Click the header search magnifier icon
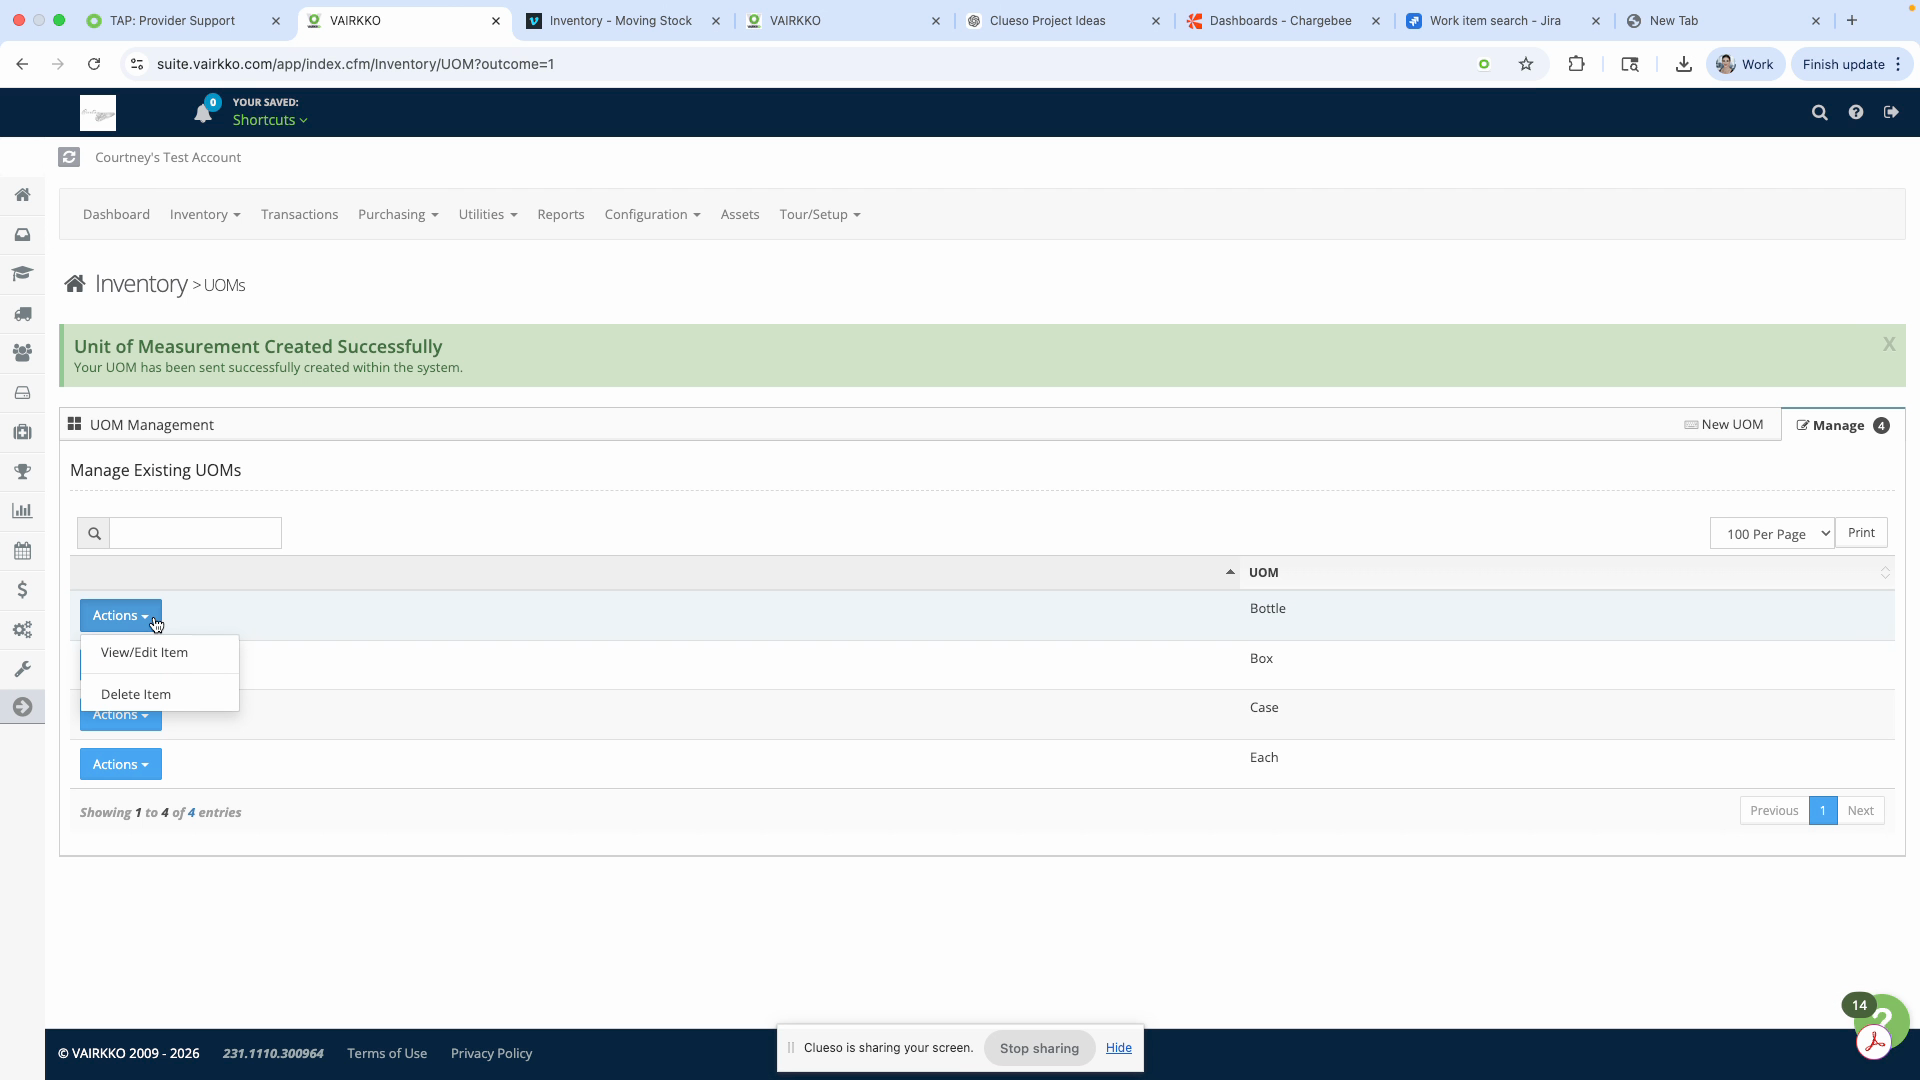The width and height of the screenshot is (1920, 1080). click(x=1820, y=113)
